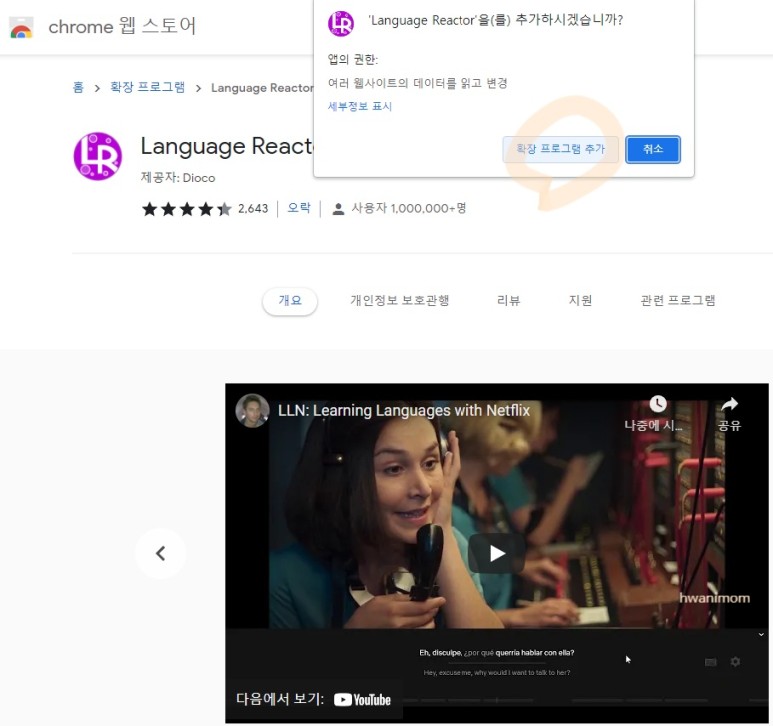The width and height of the screenshot is (773, 726).
Task: Click the 'Language Reactor' breadcrumb text
Action: pyautogui.click(x=262, y=88)
